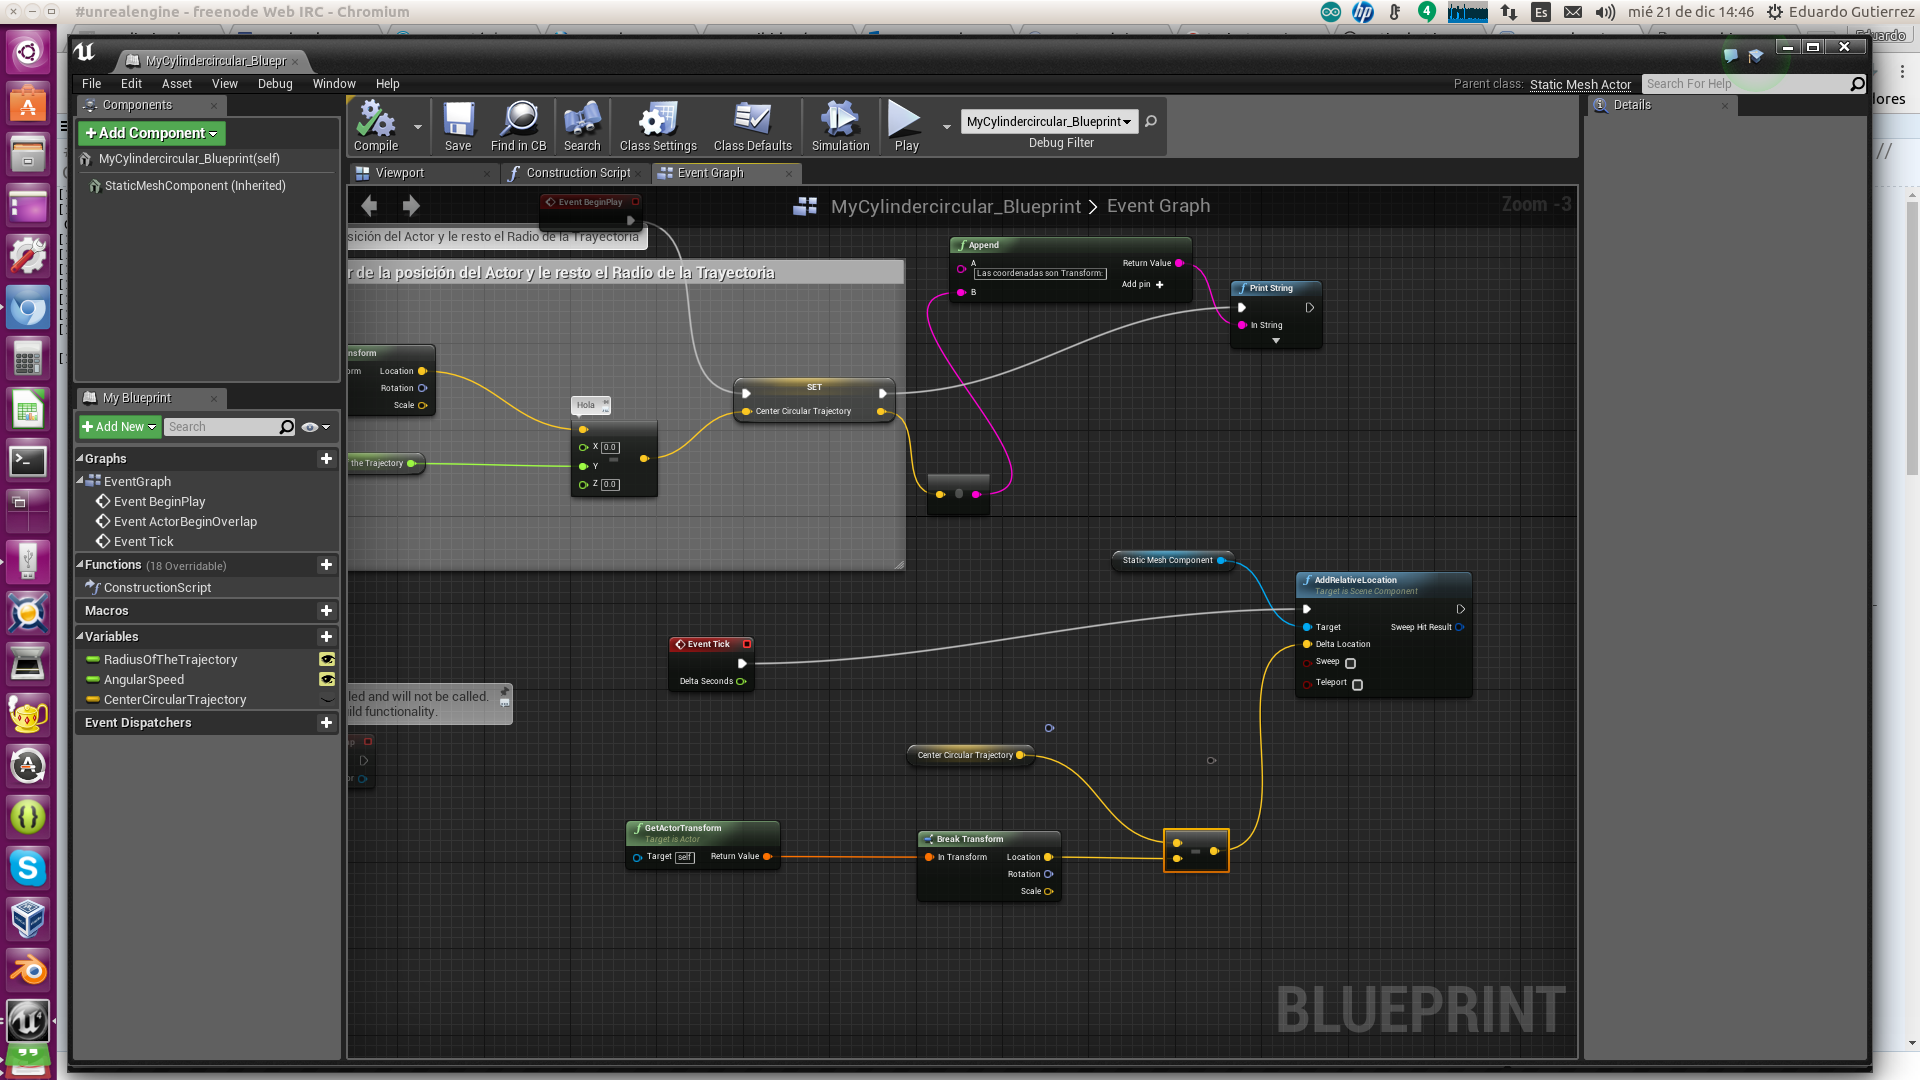
Task: Close the Event Graph tab
Action: pos(788,173)
